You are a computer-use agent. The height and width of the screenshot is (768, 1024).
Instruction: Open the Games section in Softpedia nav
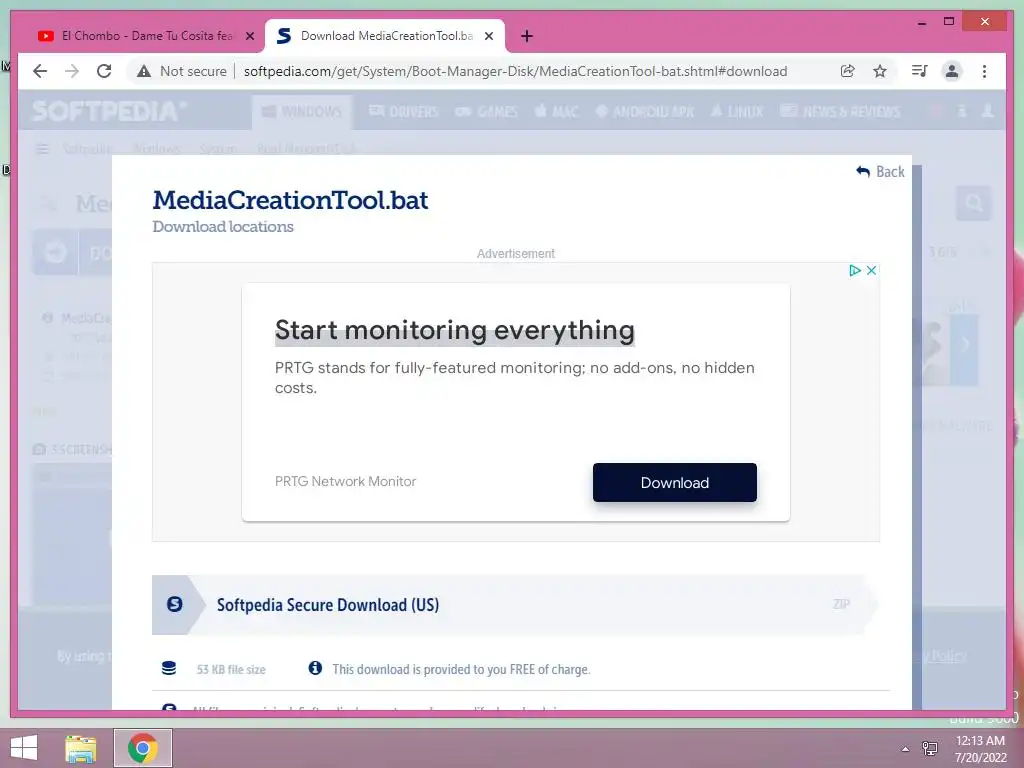point(486,112)
